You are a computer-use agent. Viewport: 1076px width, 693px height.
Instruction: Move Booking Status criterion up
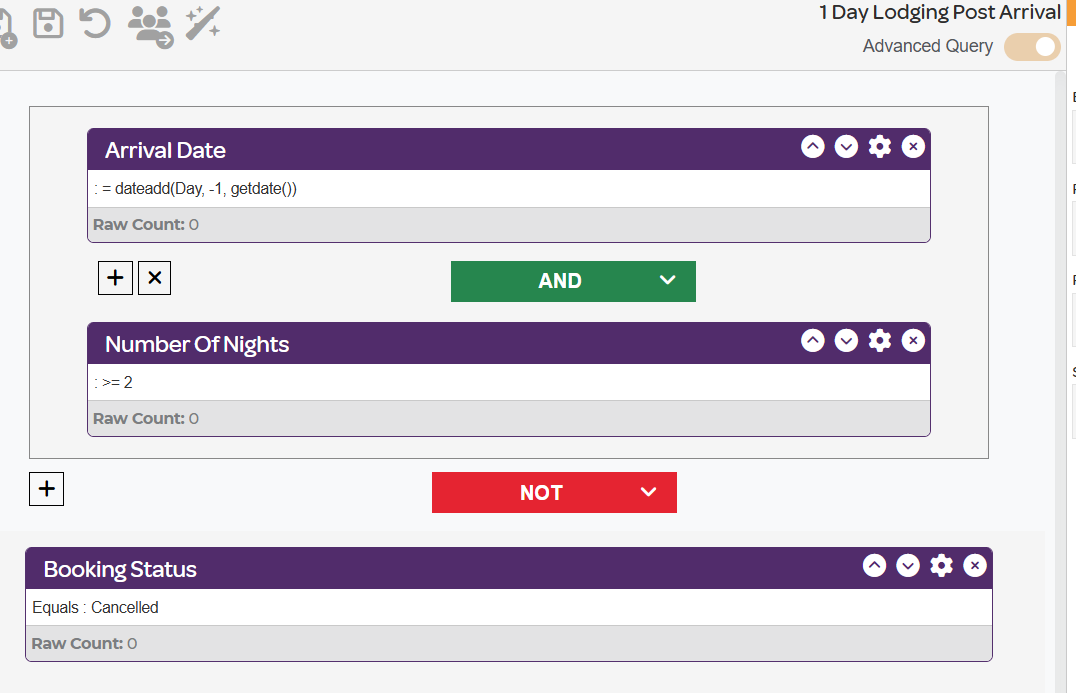point(874,565)
